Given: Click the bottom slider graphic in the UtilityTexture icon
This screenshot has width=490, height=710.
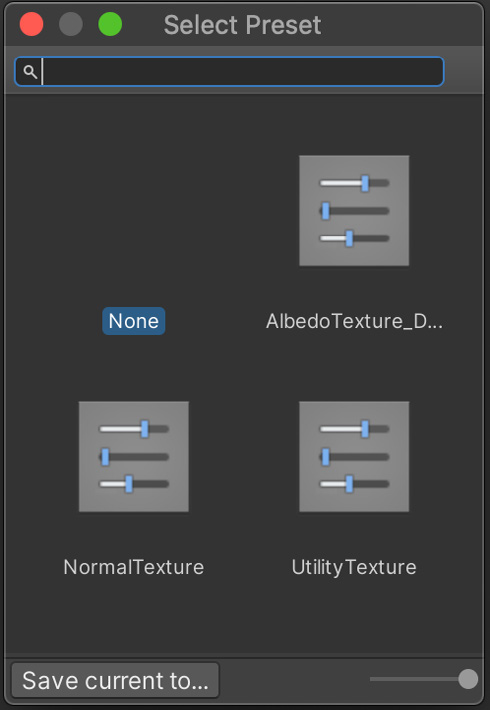Looking at the screenshot, I should click(354, 484).
